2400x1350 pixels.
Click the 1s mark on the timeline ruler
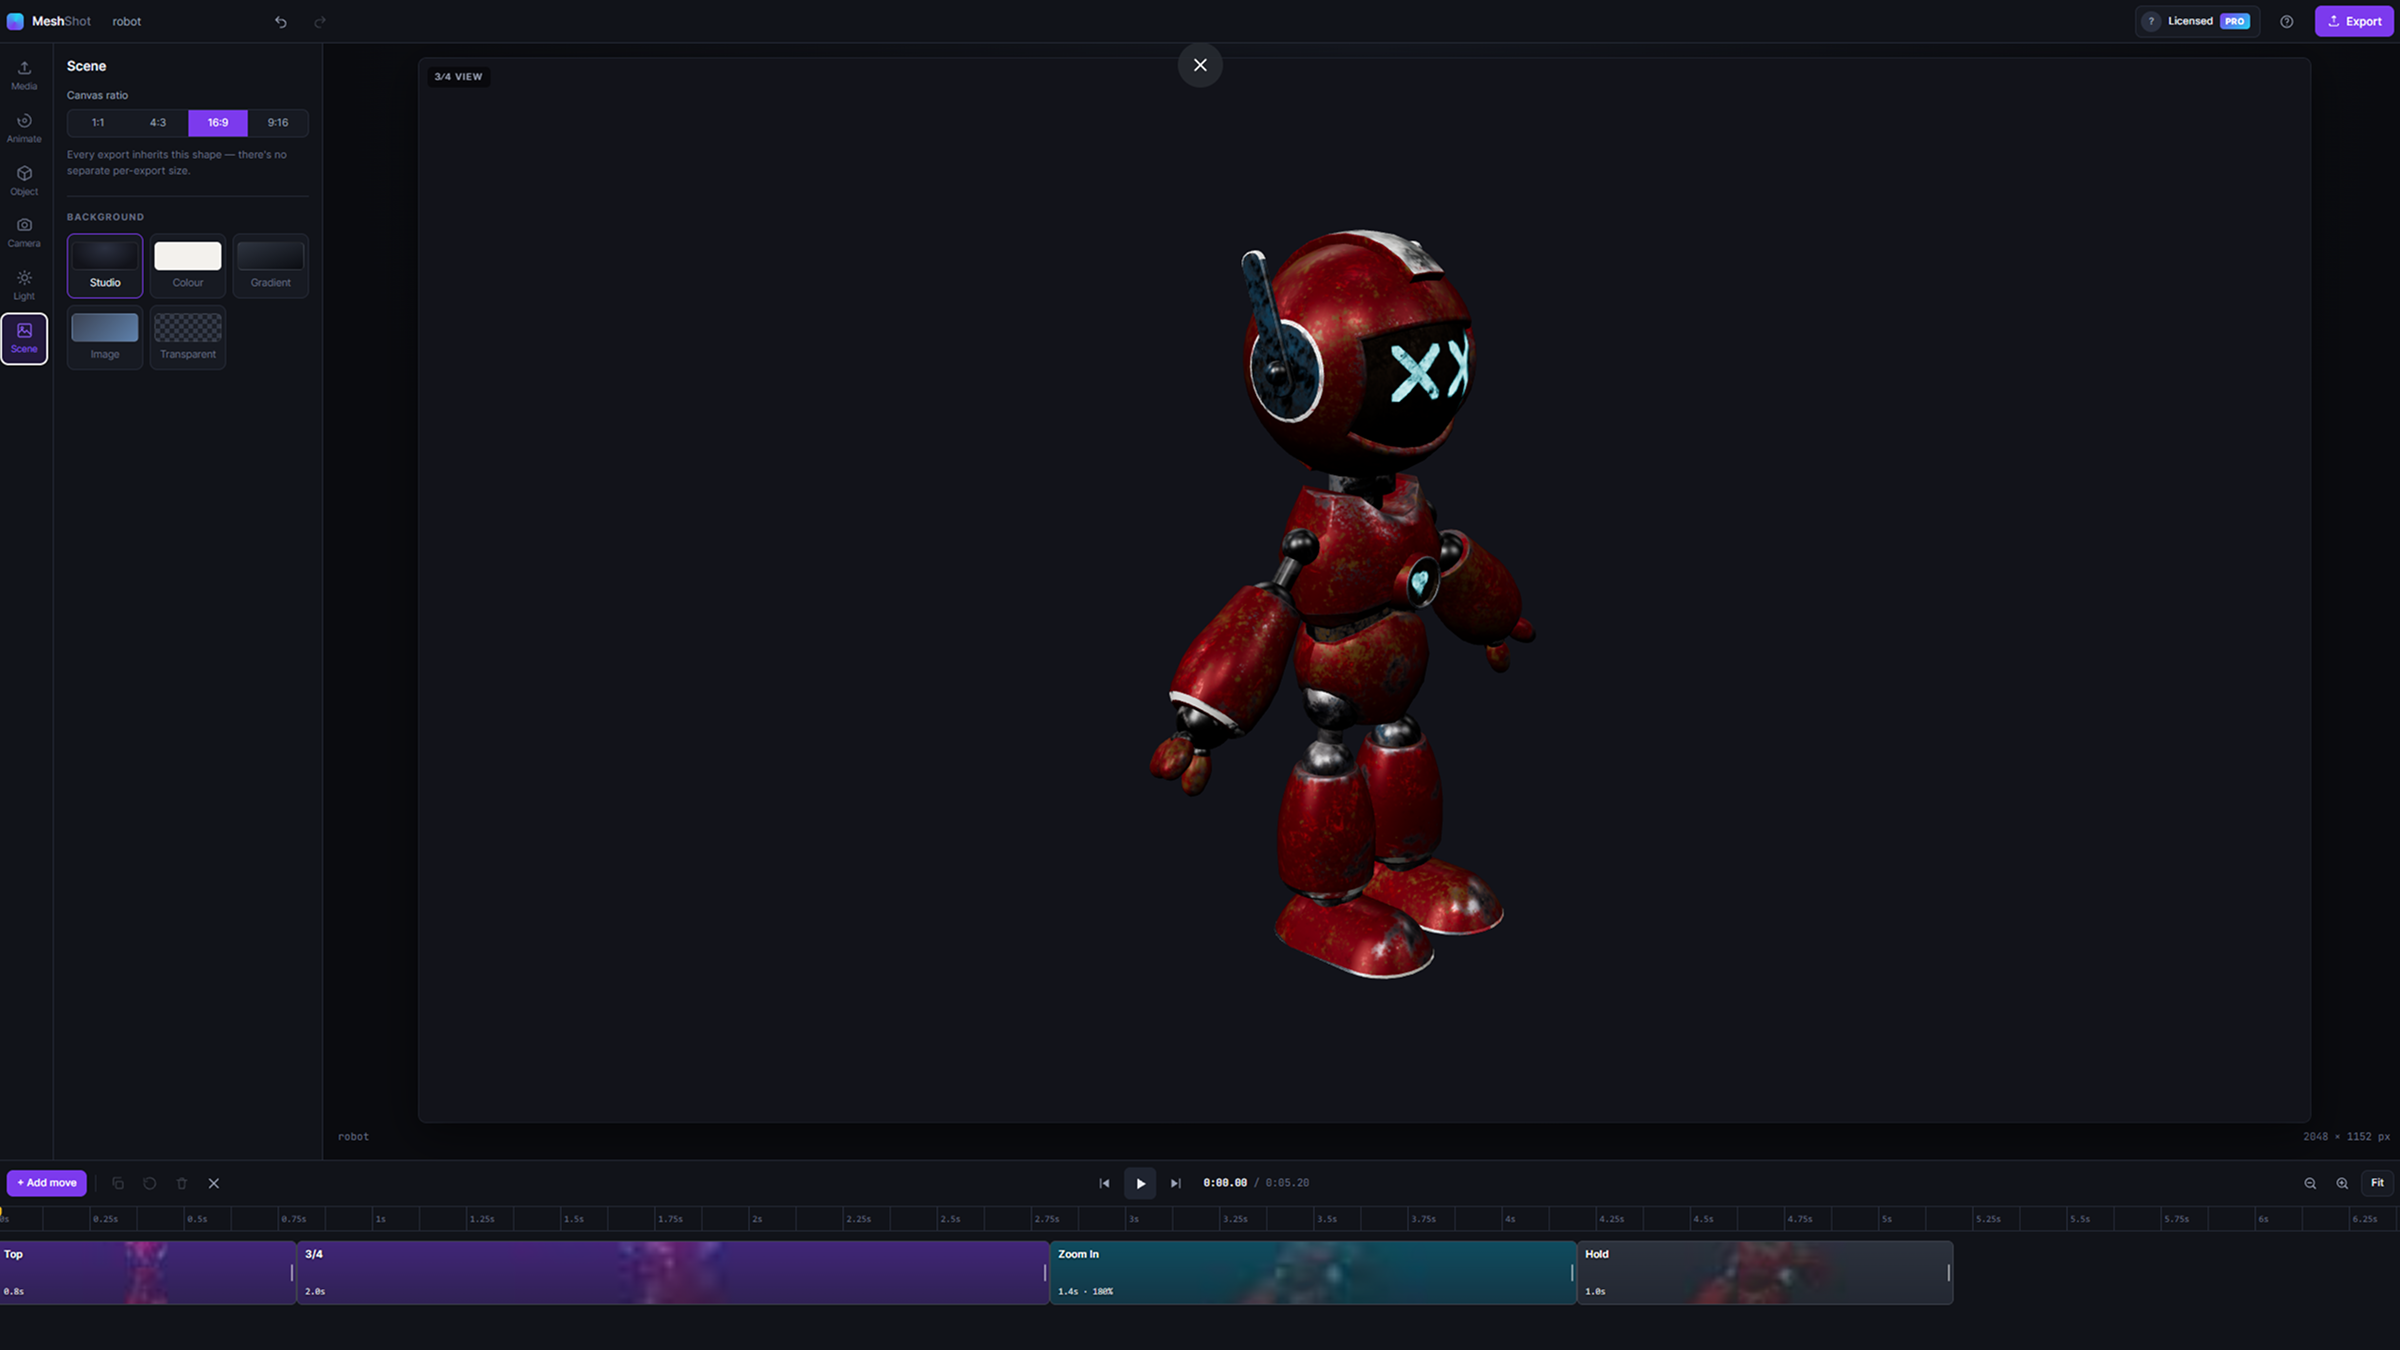(x=380, y=1219)
